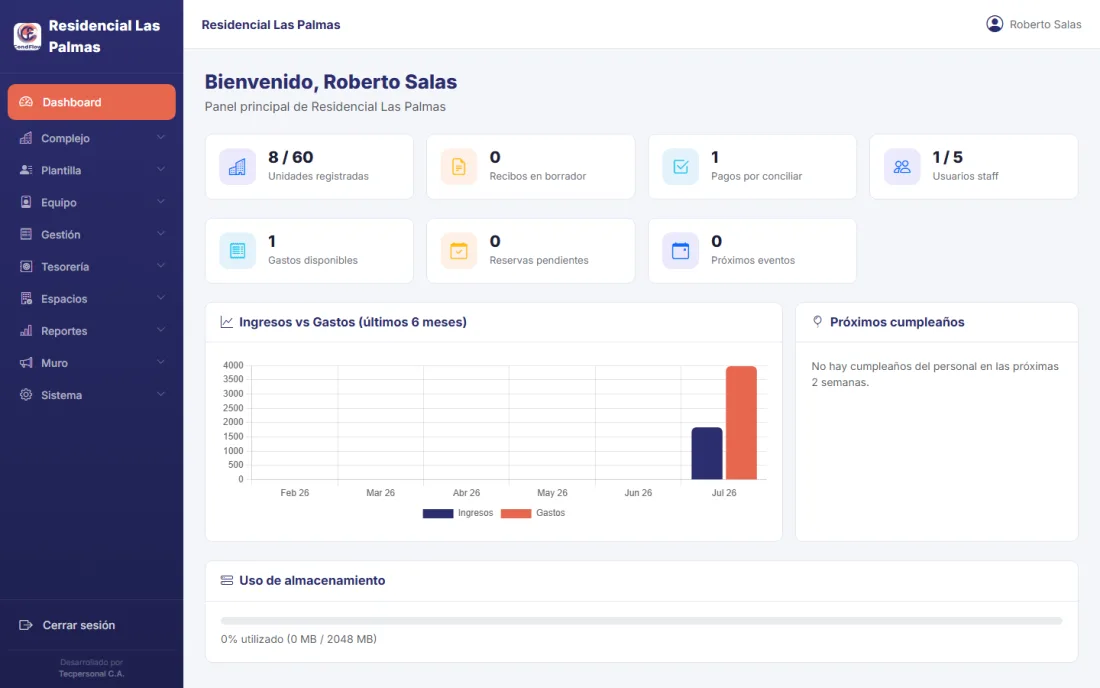Expand the Muro menu chevron

point(161,362)
